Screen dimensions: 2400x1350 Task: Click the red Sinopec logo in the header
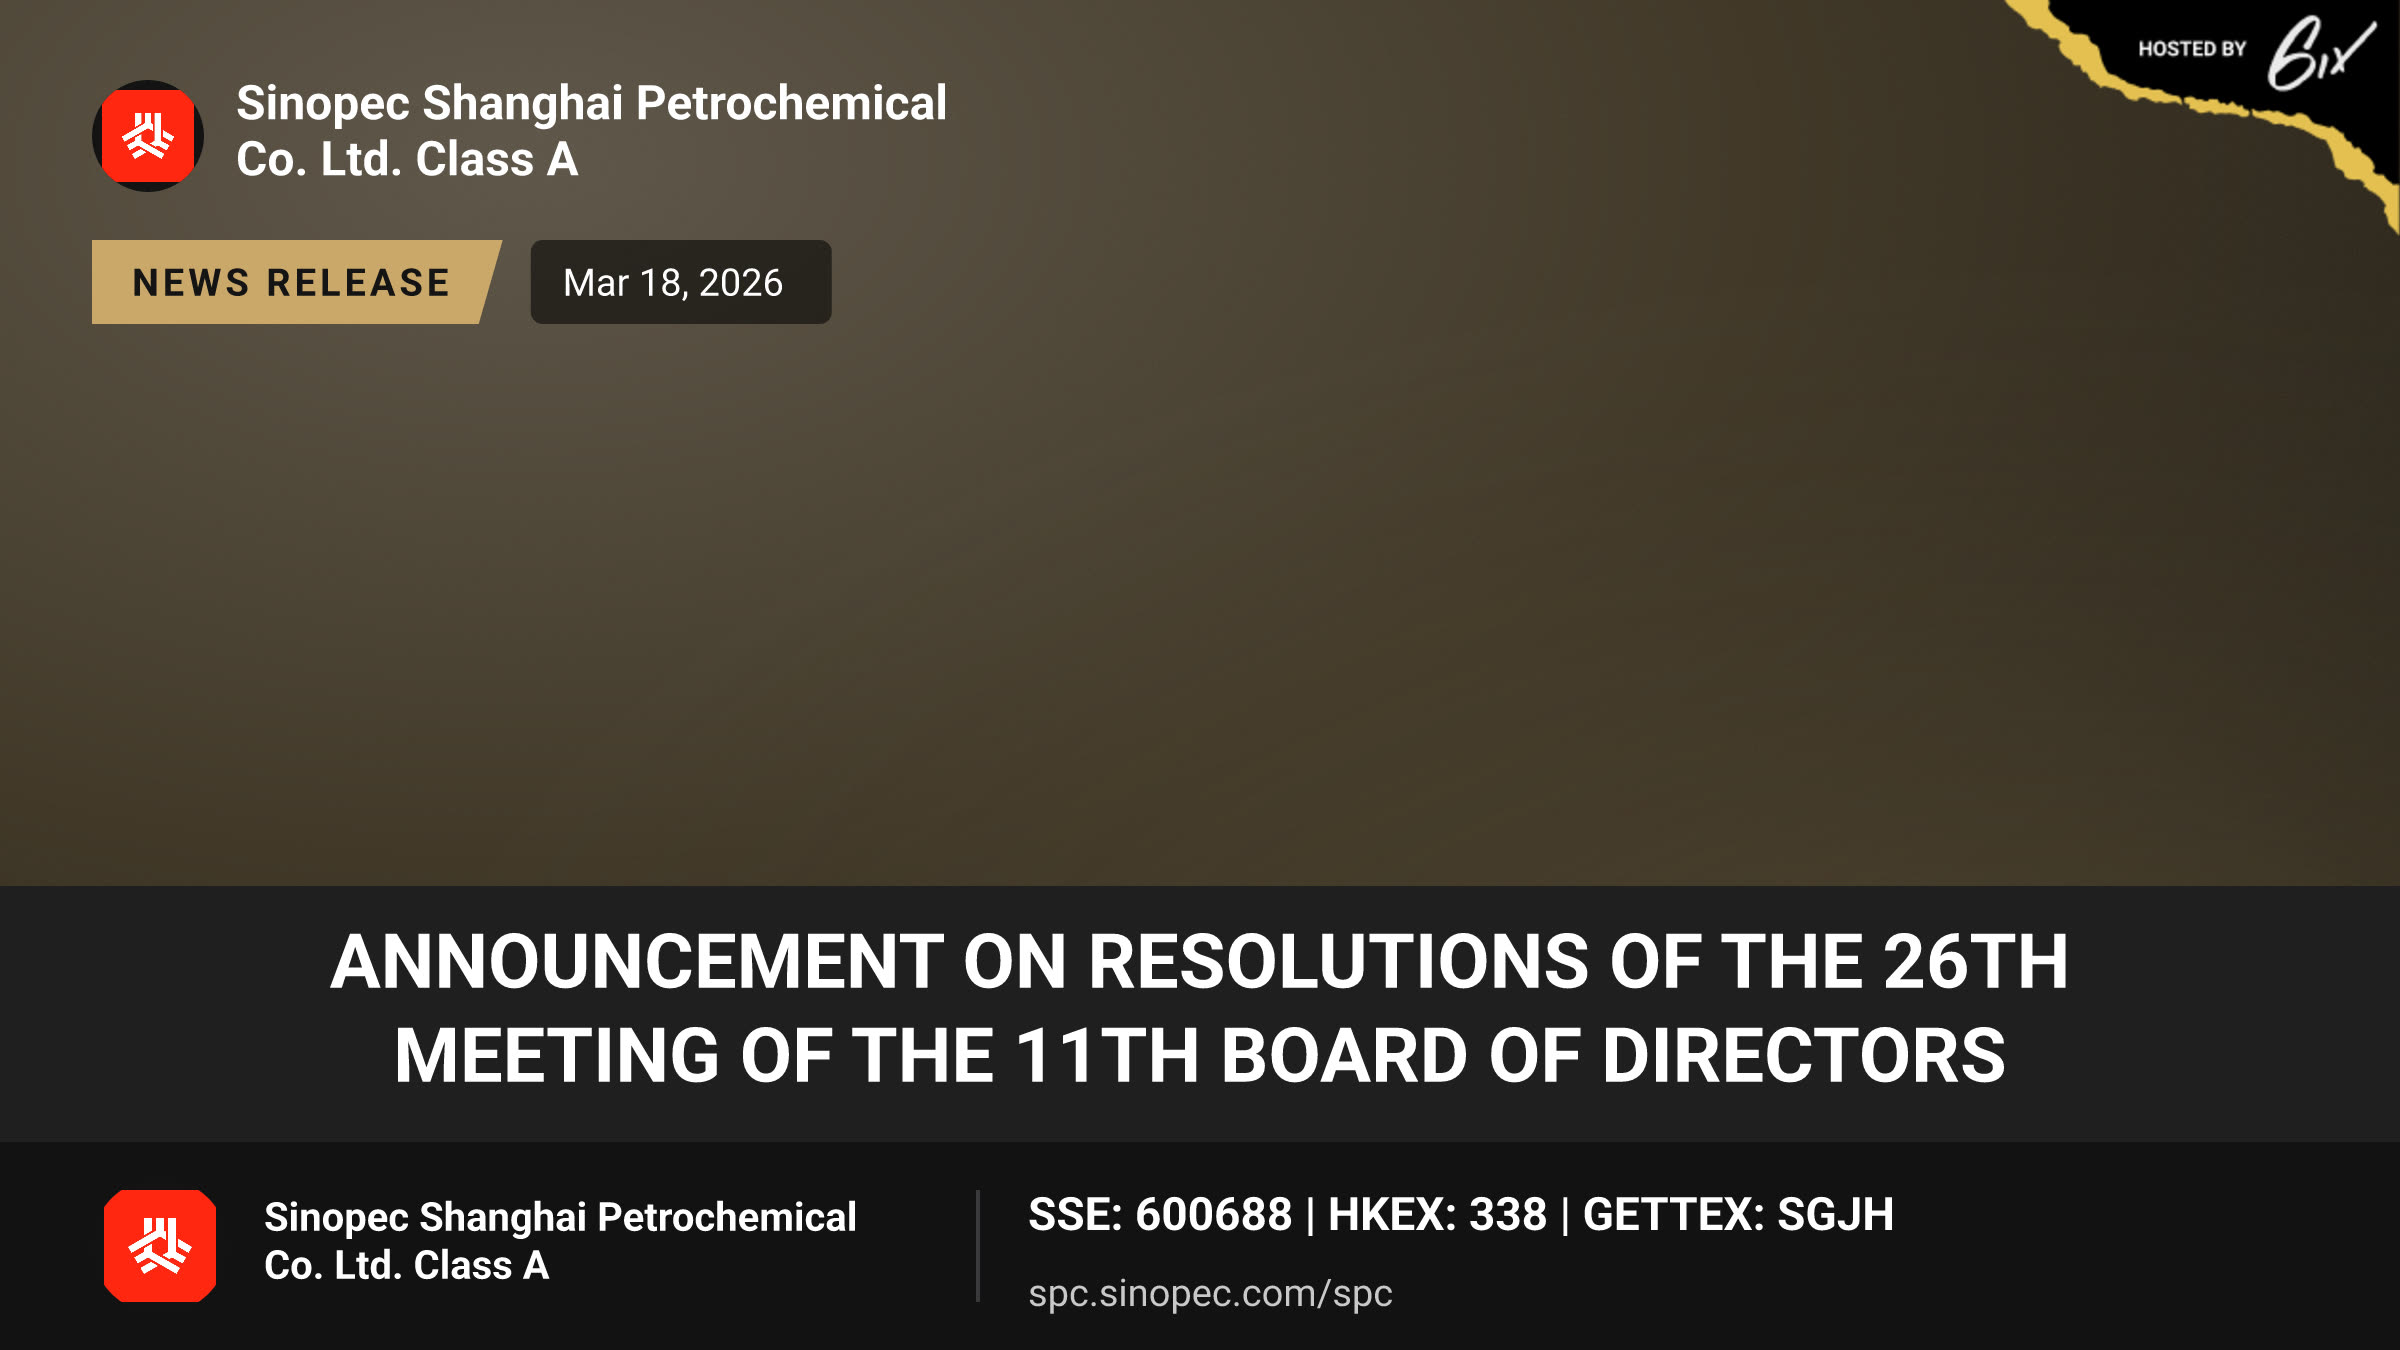(x=148, y=136)
